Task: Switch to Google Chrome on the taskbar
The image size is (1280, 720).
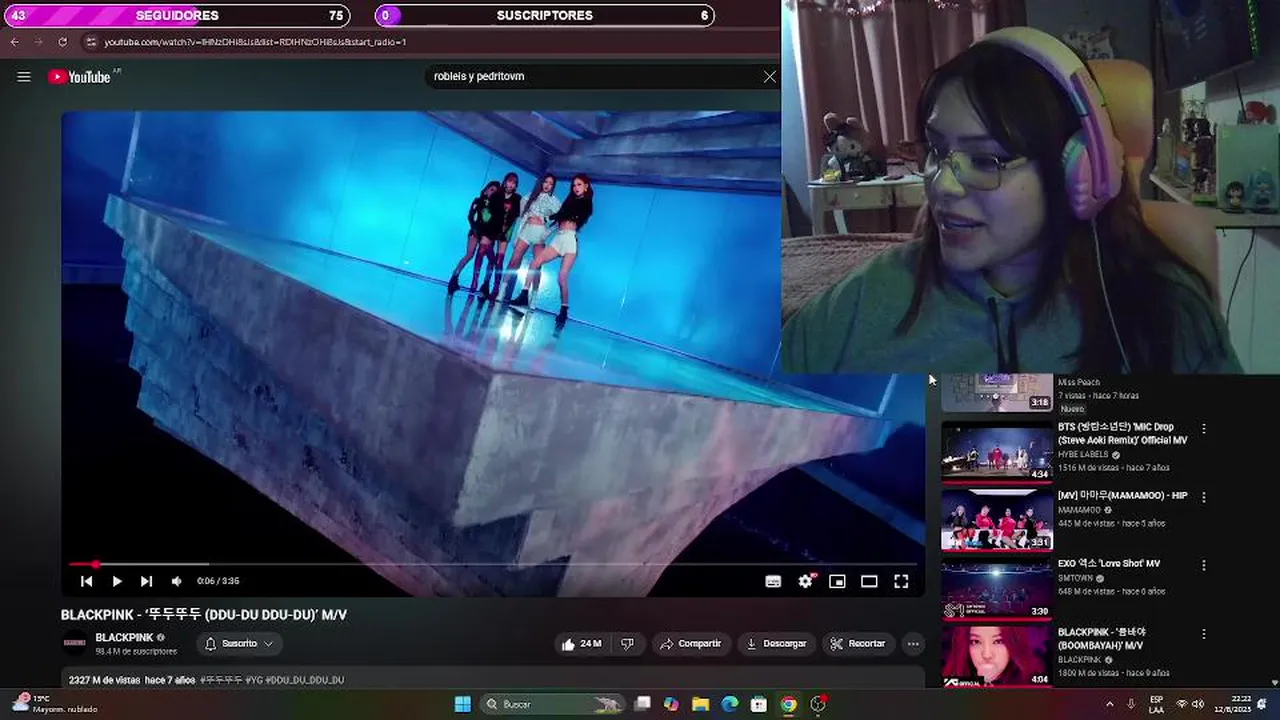Action: [788, 704]
